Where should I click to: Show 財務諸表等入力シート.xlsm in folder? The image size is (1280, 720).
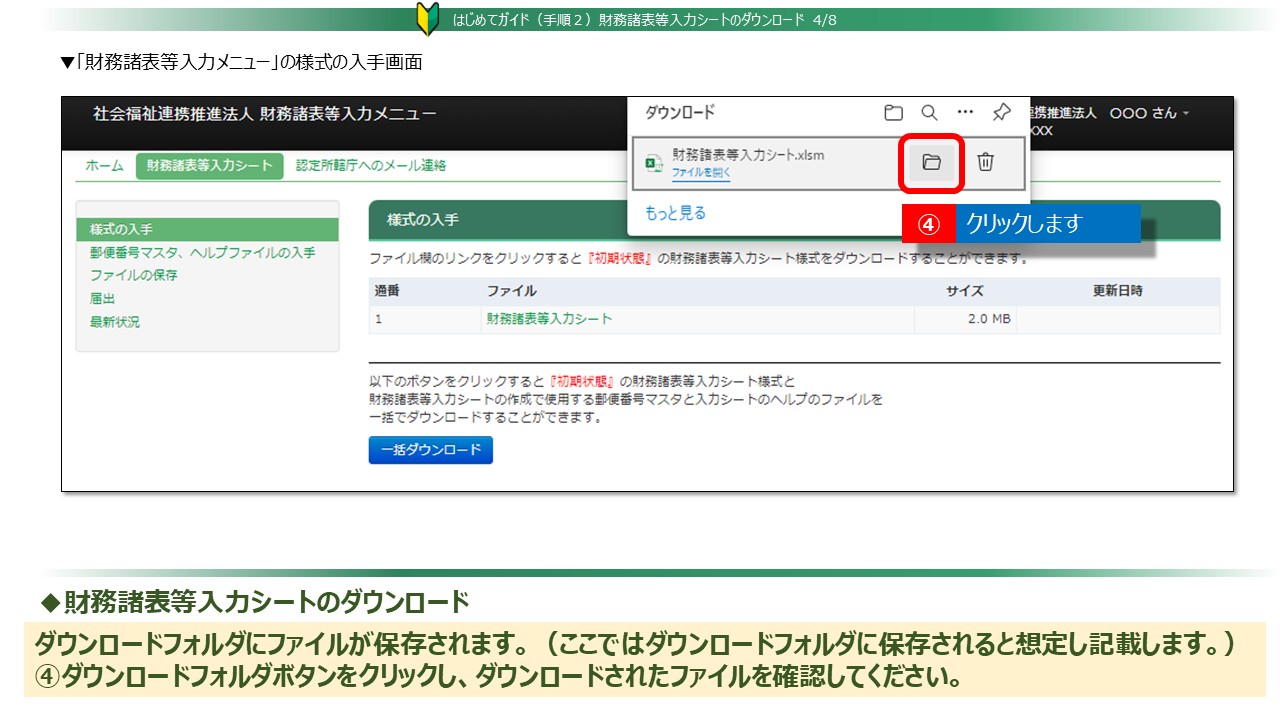point(931,162)
